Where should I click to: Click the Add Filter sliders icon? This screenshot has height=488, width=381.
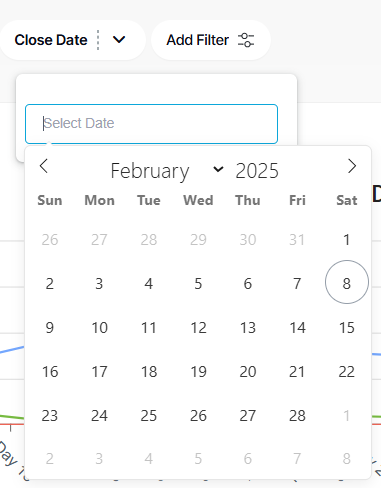pos(246,40)
